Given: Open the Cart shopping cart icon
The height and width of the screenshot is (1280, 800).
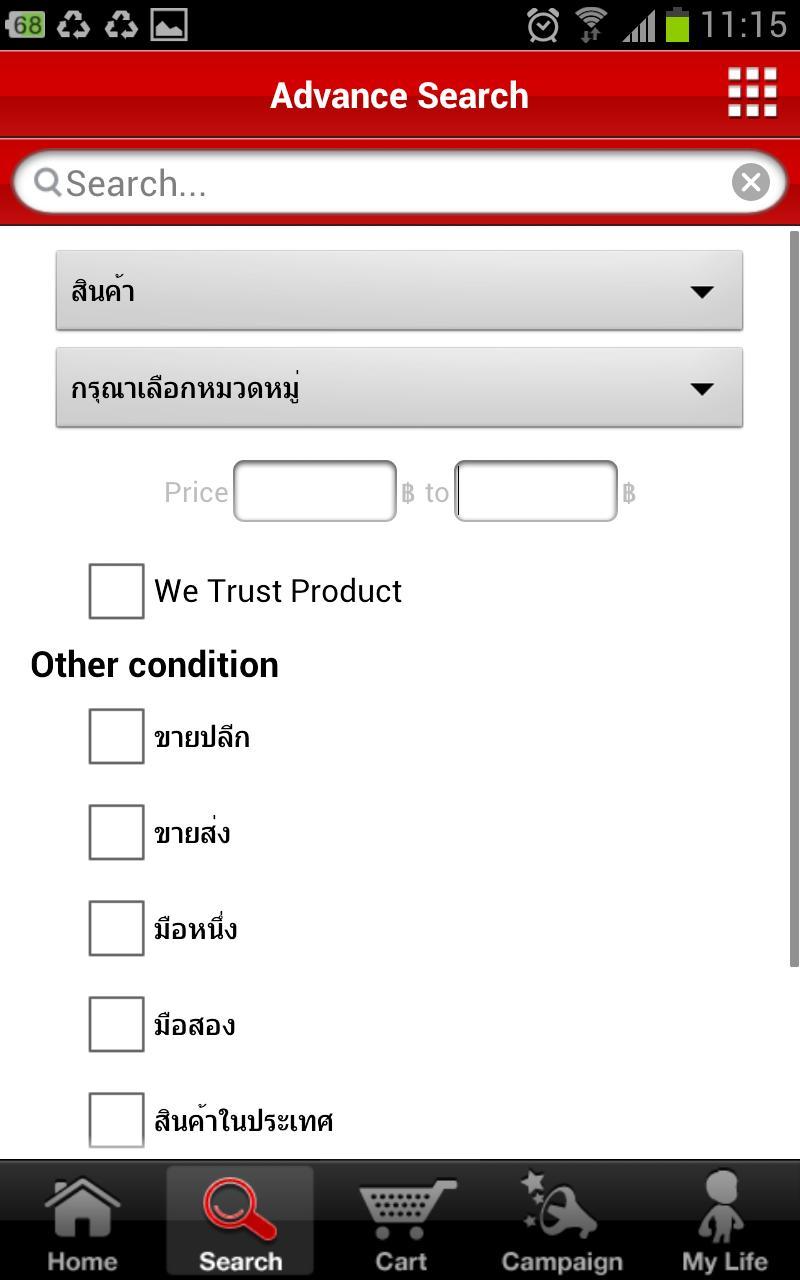Looking at the screenshot, I should (x=402, y=1220).
